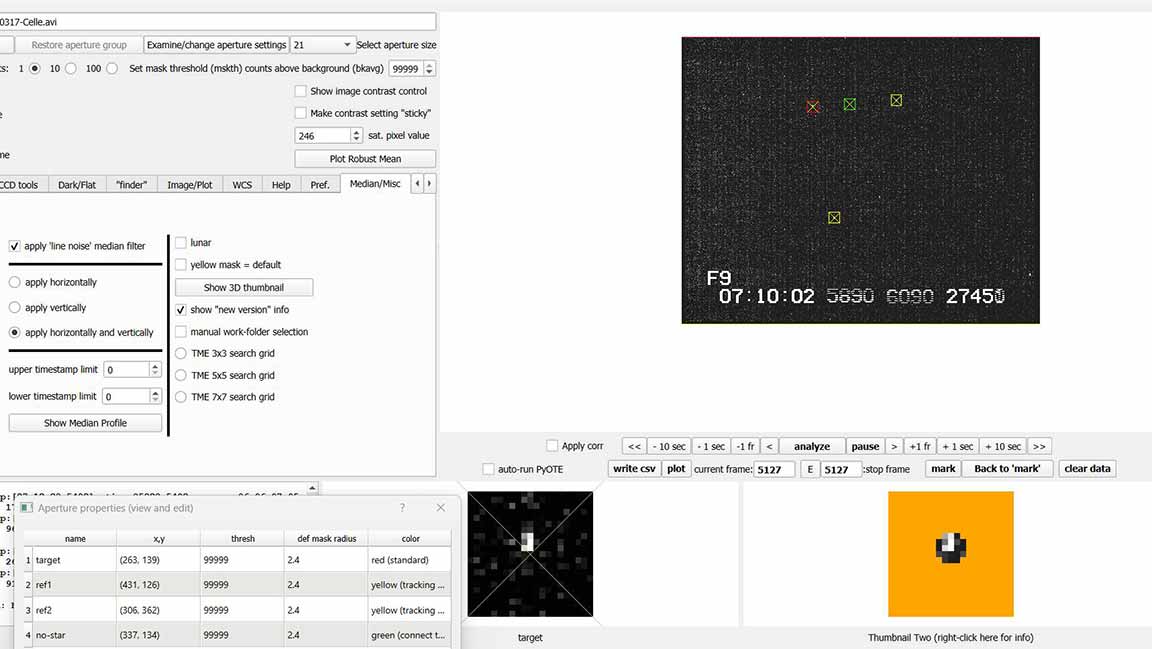Jump to first frame with << button

(x=634, y=447)
